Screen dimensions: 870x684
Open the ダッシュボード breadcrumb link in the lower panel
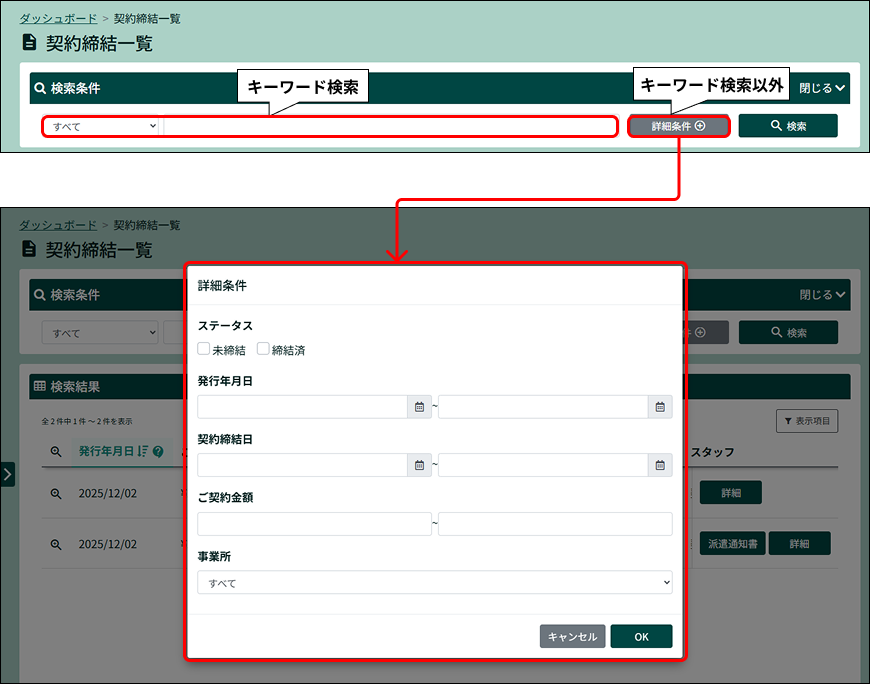pos(58,225)
